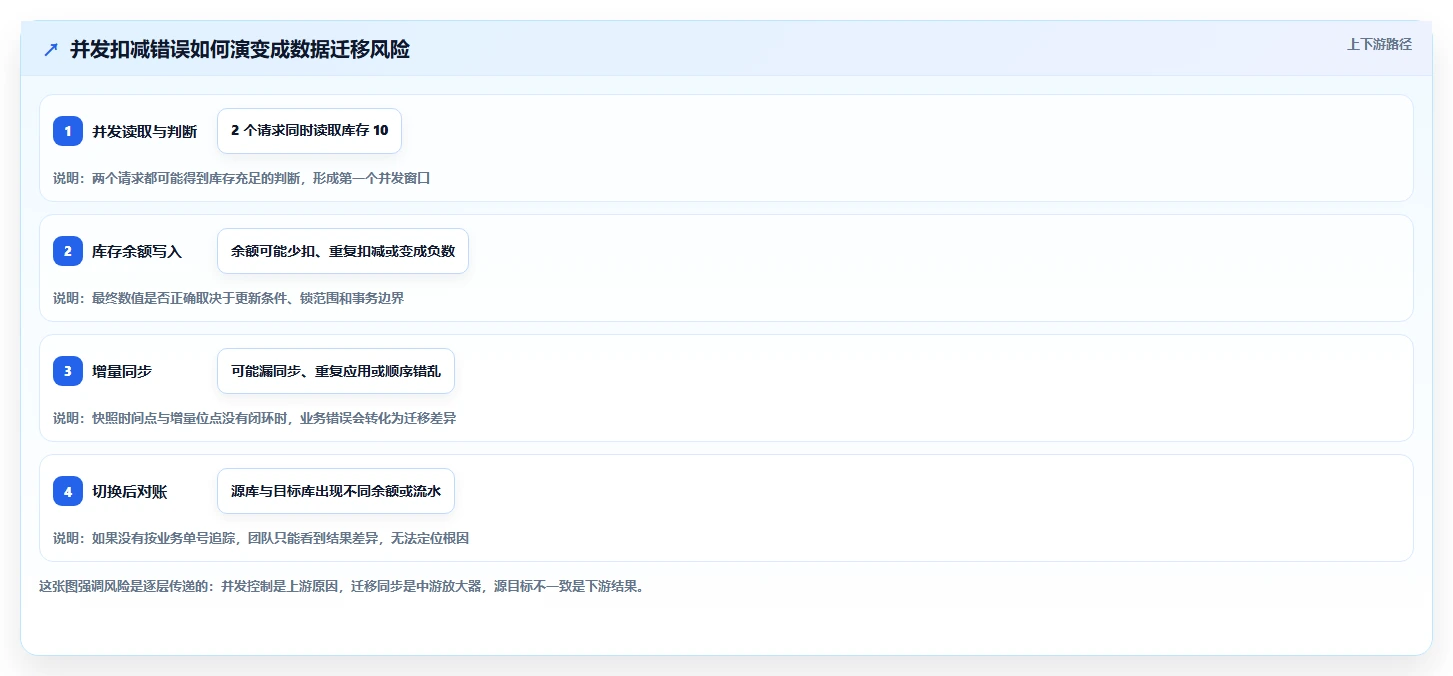Click the arrow icon beside the title
1453x676 pixels.
(x=51, y=50)
